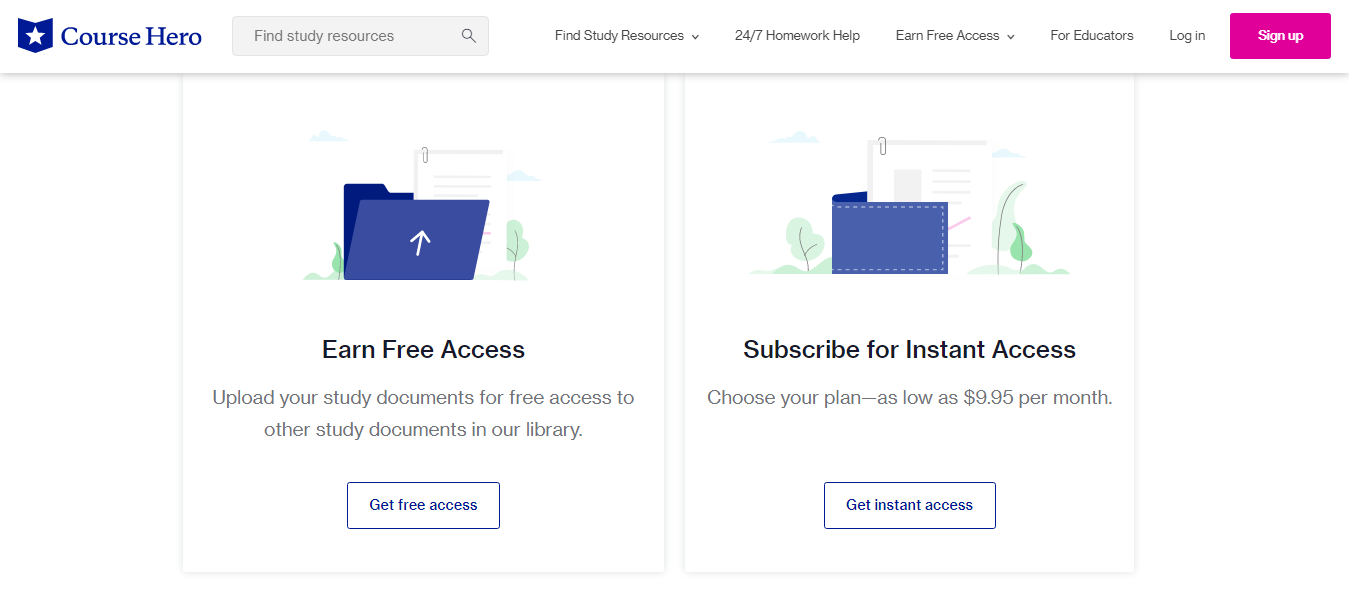
Task: Click the Course Hero star shield logo
Action: pos(35,36)
